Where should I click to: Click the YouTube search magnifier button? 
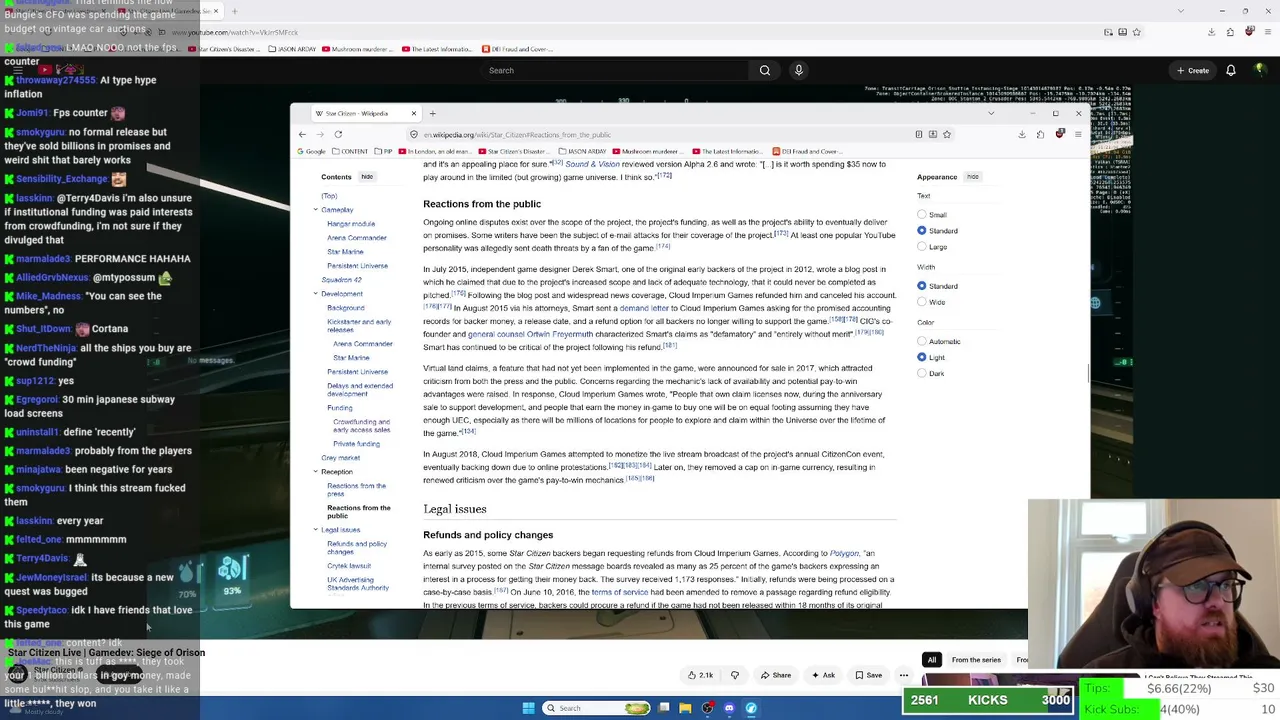click(764, 70)
